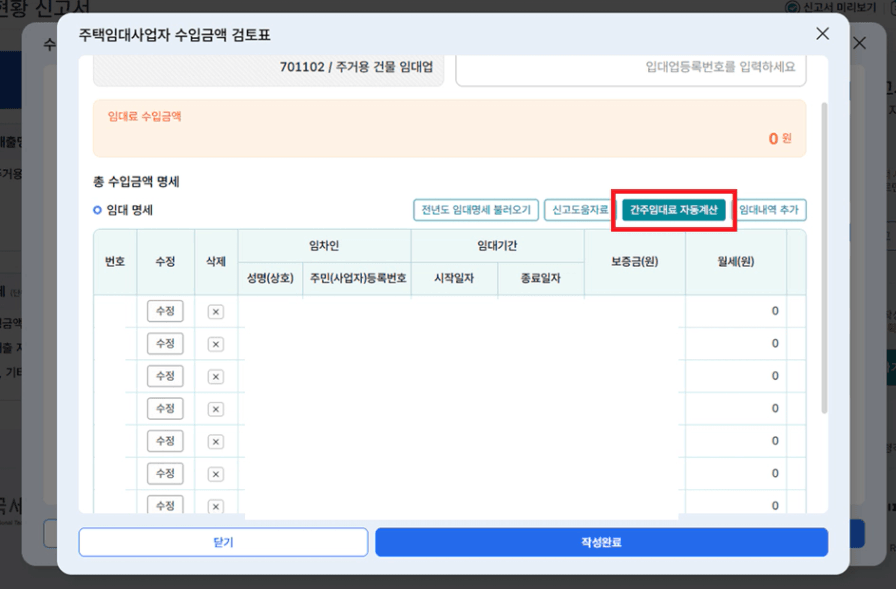Image resolution: width=896 pixels, height=589 pixels.
Task: Edit the third rental row via 수정
Action: [x=165, y=376]
